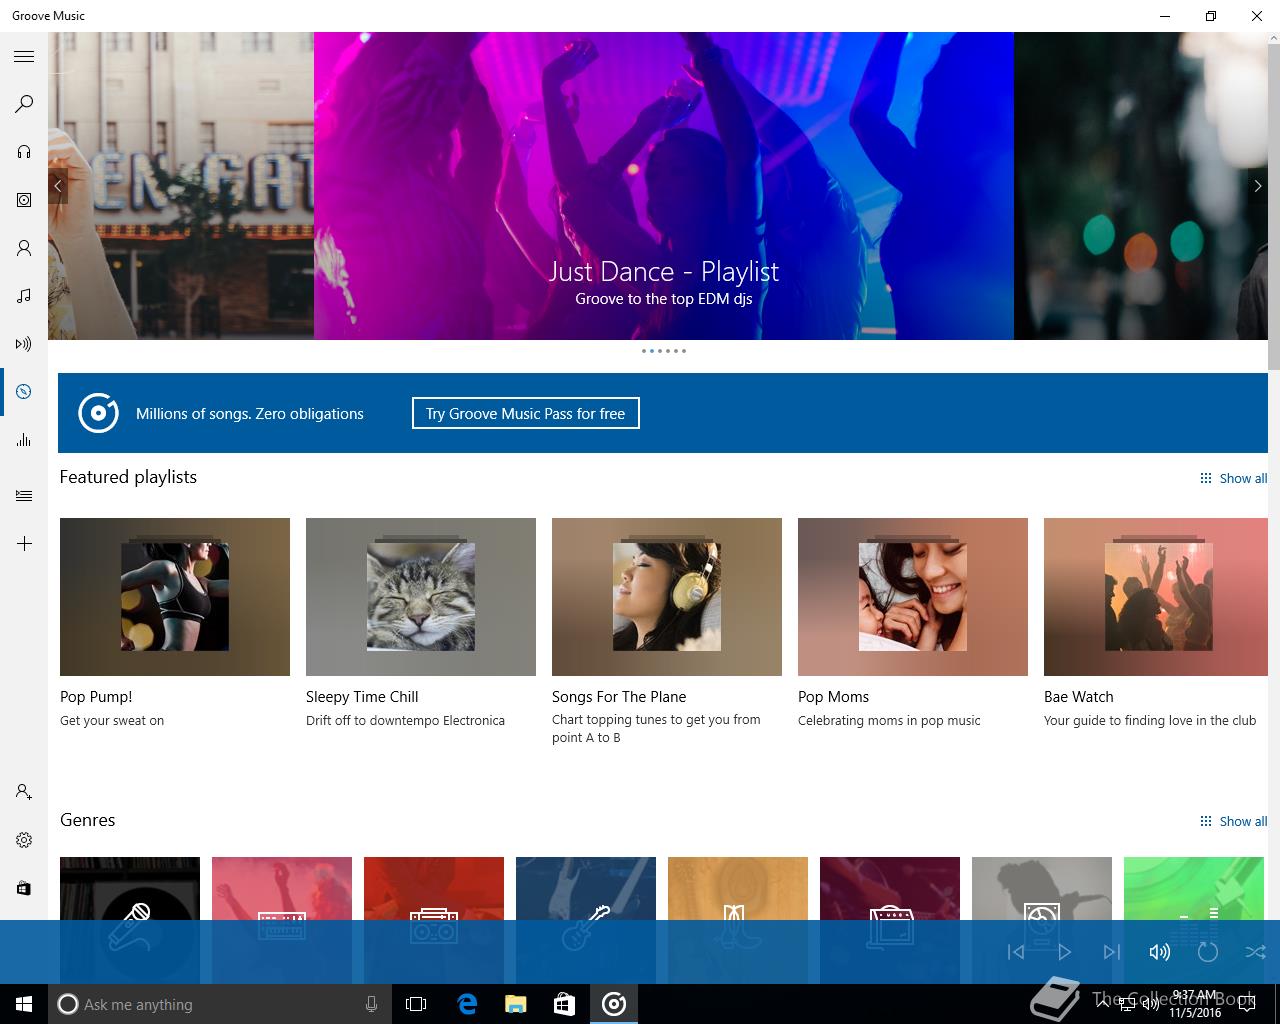Open the speaker-waves sidebar icon
This screenshot has width=1280, height=1024.
click(x=24, y=344)
